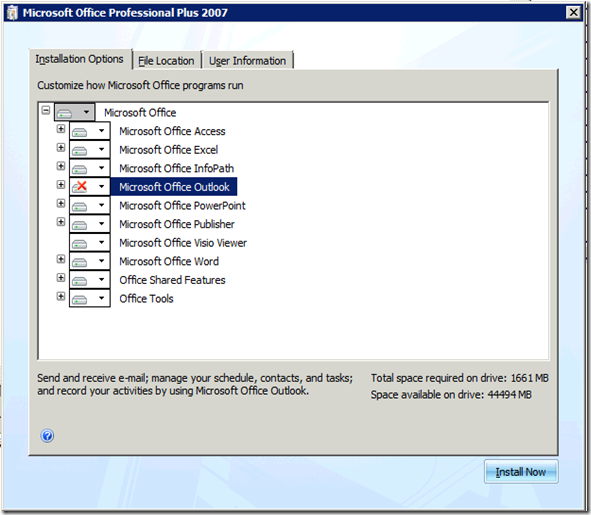Select Office Shared Features in the tree
This screenshot has width=591, height=515.
coord(172,280)
